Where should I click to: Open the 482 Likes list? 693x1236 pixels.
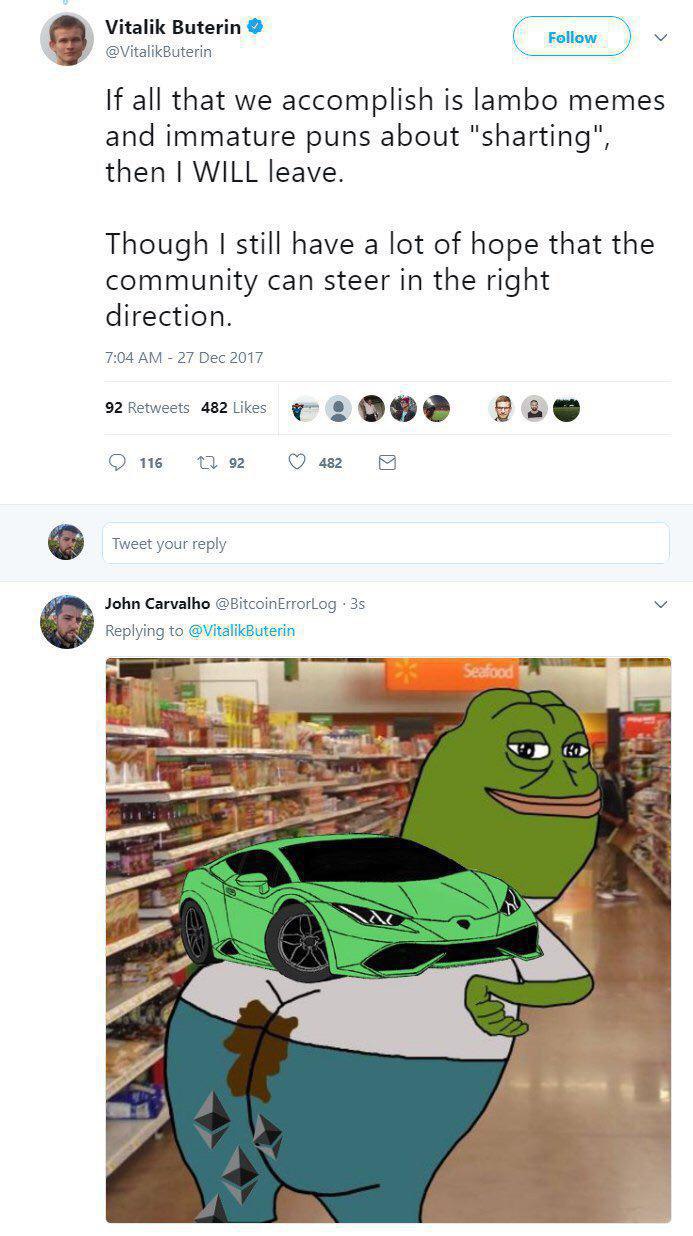[234, 407]
